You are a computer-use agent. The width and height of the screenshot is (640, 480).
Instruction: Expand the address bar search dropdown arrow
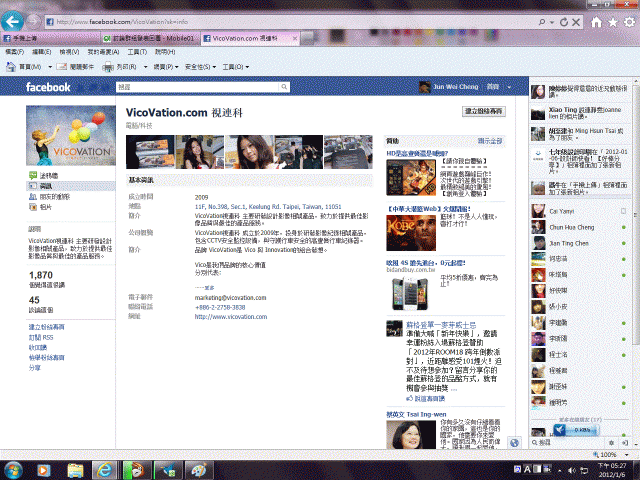[551, 22]
